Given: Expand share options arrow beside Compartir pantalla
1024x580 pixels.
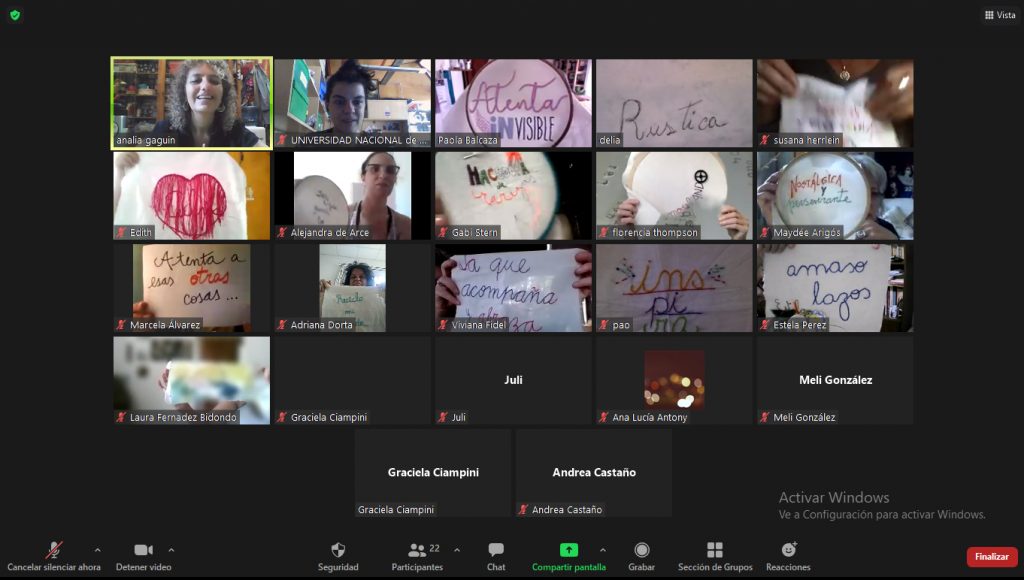Looking at the screenshot, I should (x=602, y=550).
